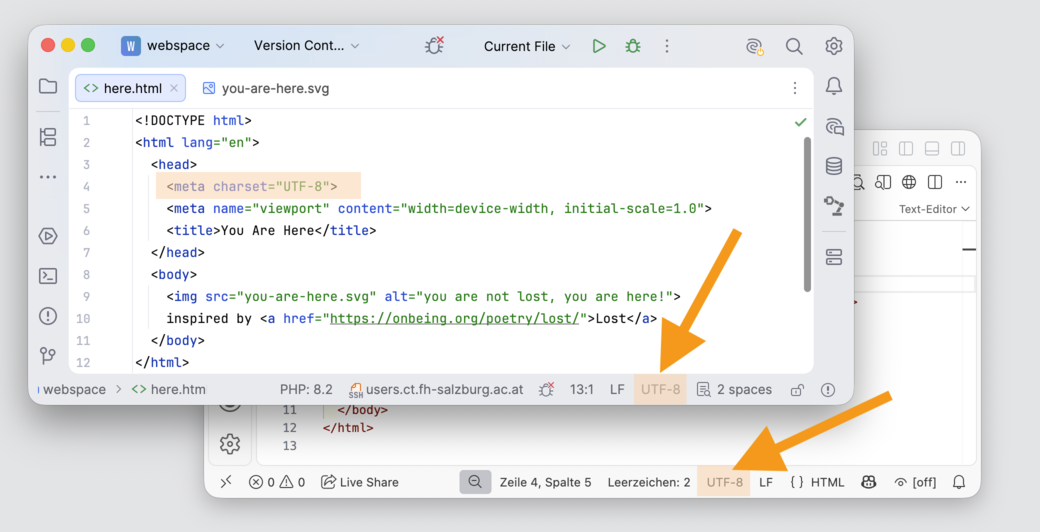Click VS Code zoom-out status icon
This screenshot has width=1040, height=532.
(475, 482)
